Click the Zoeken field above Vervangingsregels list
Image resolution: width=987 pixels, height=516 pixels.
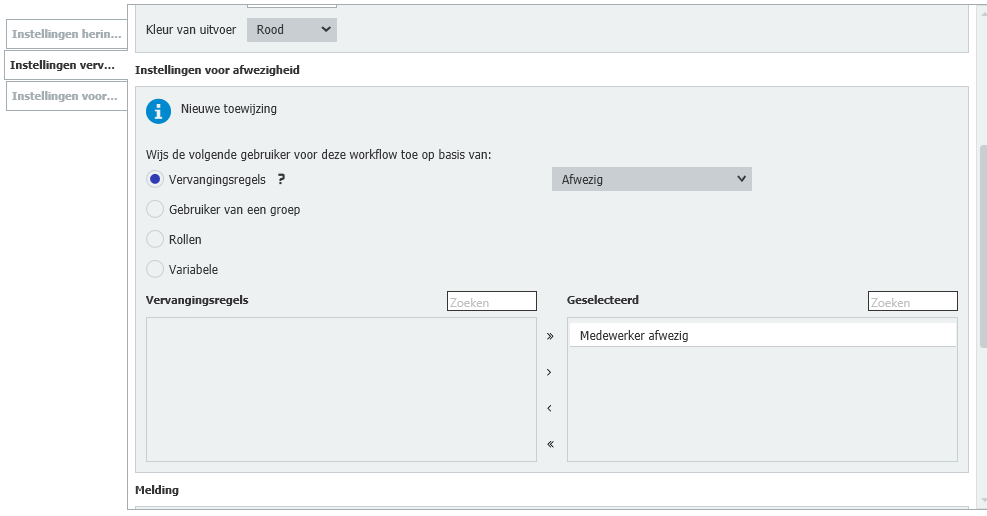pos(491,301)
